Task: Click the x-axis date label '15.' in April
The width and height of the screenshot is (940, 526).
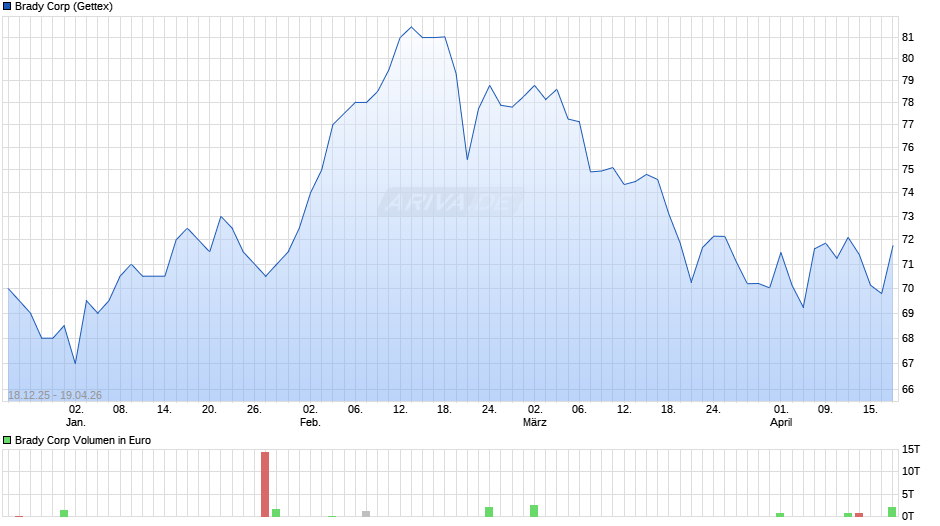Action: pyautogui.click(x=870, y=410)
